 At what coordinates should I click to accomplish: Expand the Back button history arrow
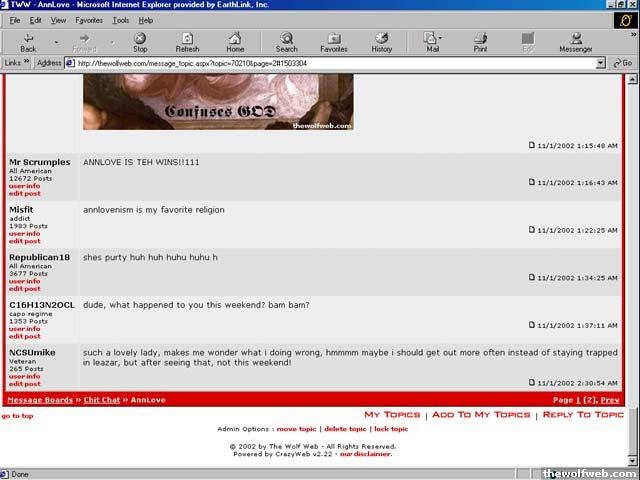56,42
